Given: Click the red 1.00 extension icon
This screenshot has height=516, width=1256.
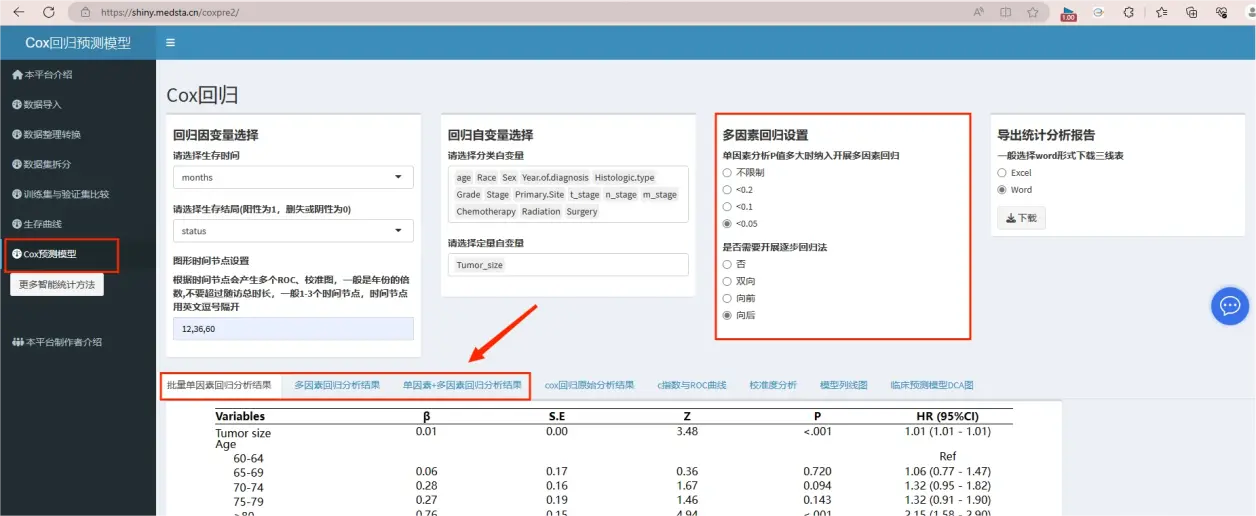Looking at the screenshot, I should point(1068,13).
